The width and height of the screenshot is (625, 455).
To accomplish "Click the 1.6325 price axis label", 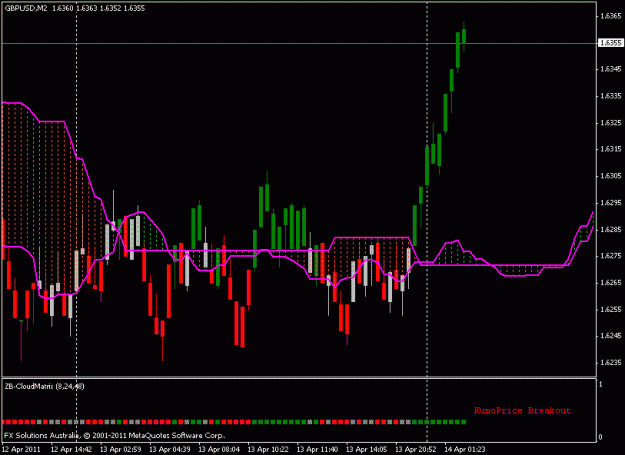I will (611, 123).
